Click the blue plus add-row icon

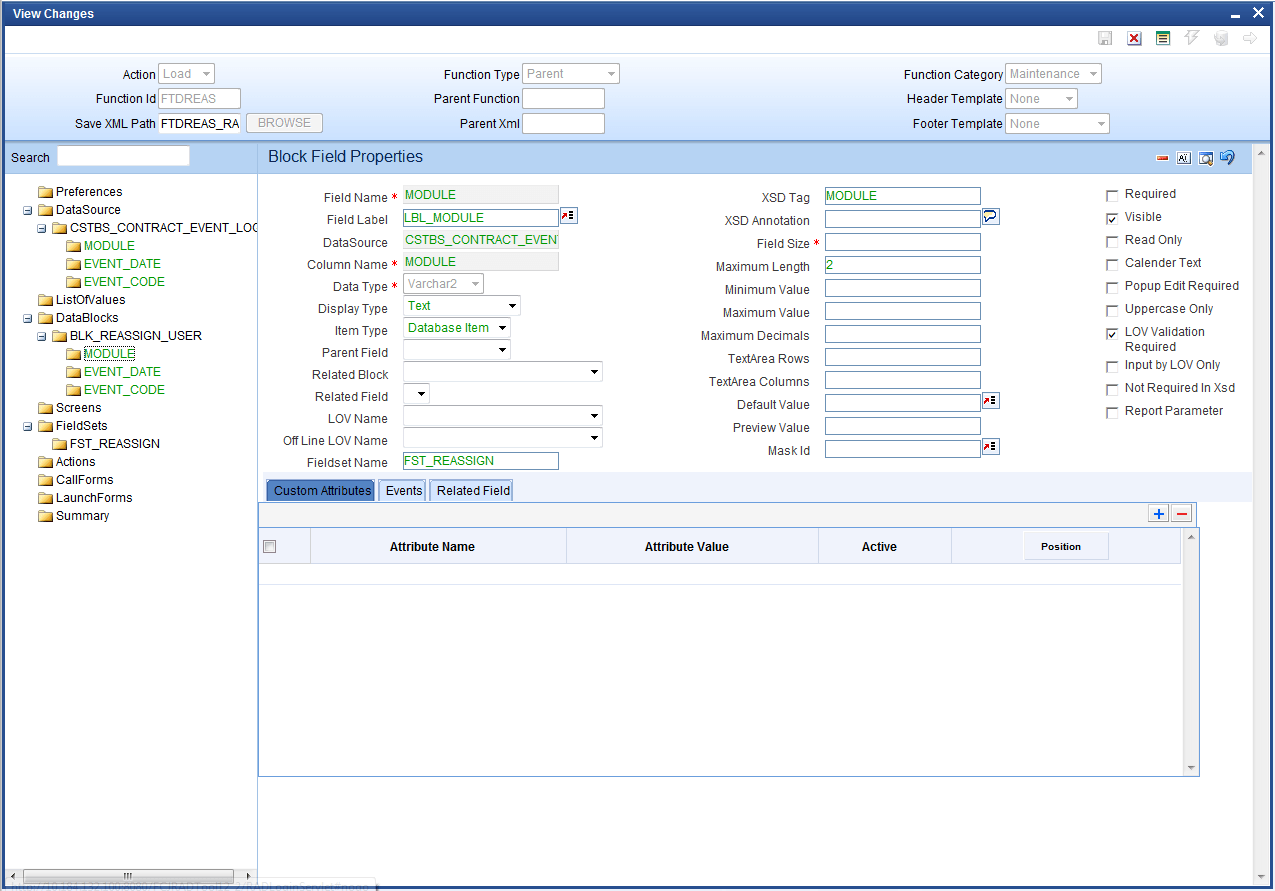point(1159,514)
